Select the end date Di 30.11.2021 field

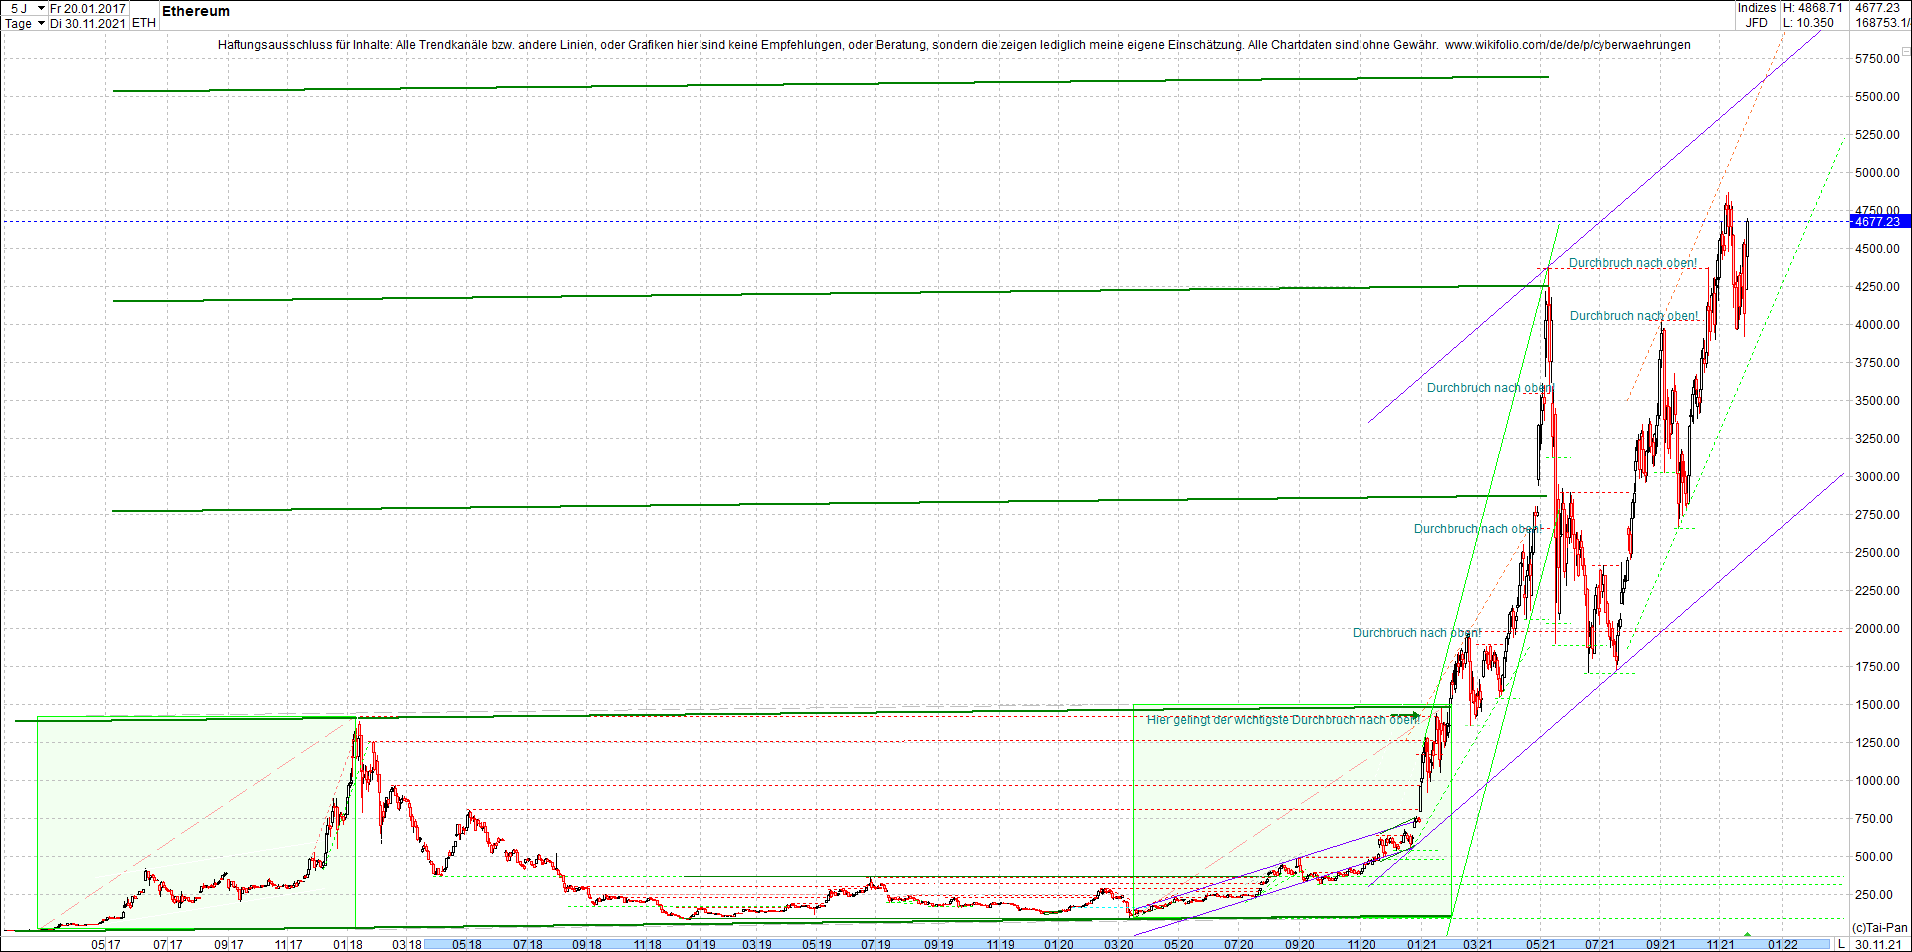click(88, 23)
